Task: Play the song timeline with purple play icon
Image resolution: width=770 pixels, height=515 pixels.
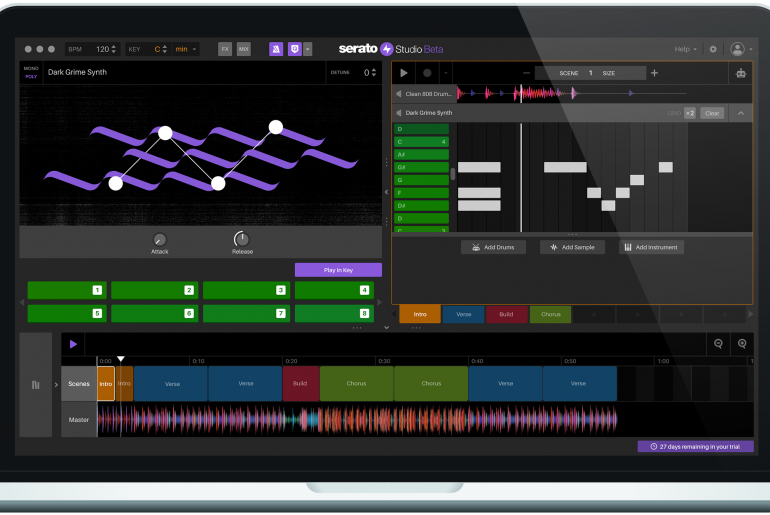Action: pos(73,344)
